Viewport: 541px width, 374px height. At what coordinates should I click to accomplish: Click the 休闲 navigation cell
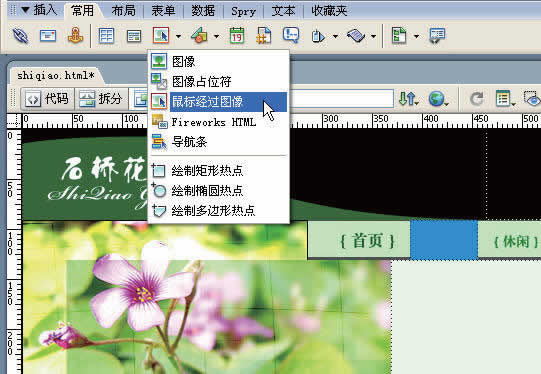510,240
